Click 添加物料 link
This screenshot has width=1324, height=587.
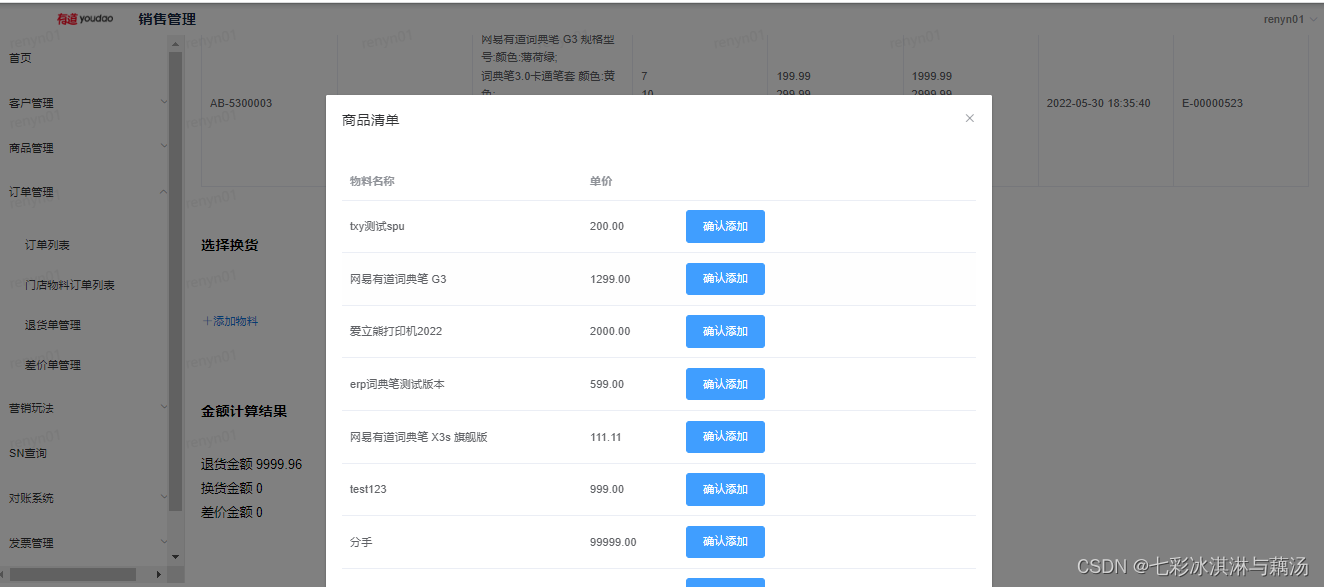click(230, 321)
